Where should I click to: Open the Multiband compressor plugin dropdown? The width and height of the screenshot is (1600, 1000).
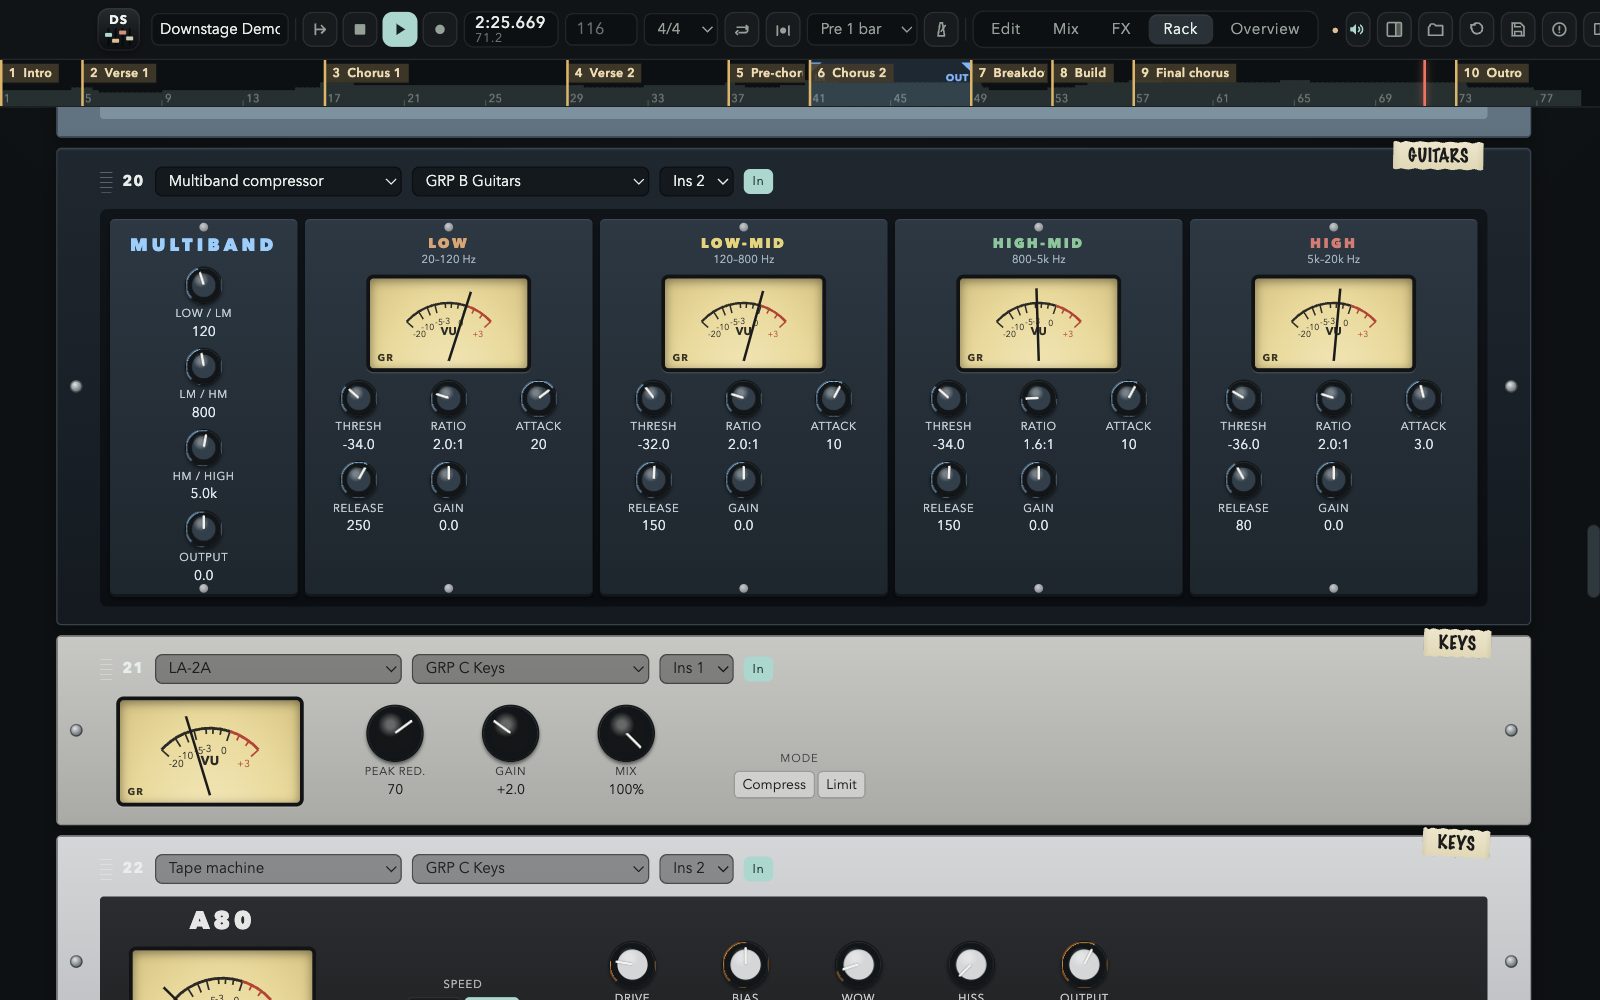click(278, 181)
